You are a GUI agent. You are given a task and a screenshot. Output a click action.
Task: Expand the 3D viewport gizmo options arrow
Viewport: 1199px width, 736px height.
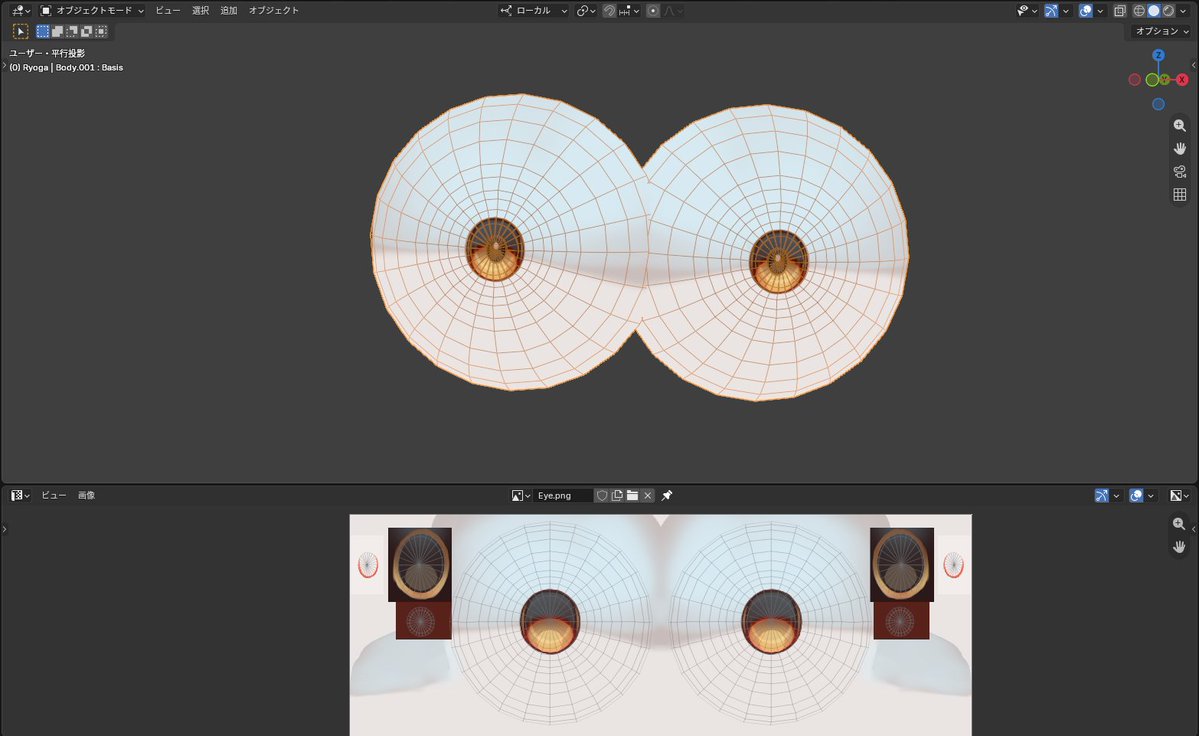[x=1066, y=11]
